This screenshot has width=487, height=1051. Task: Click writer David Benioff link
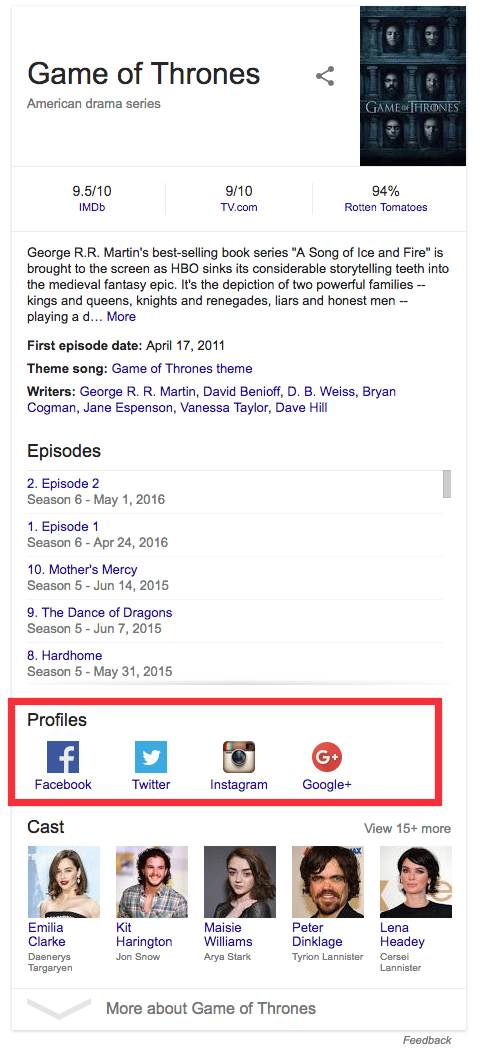click(x=242, y=391)
